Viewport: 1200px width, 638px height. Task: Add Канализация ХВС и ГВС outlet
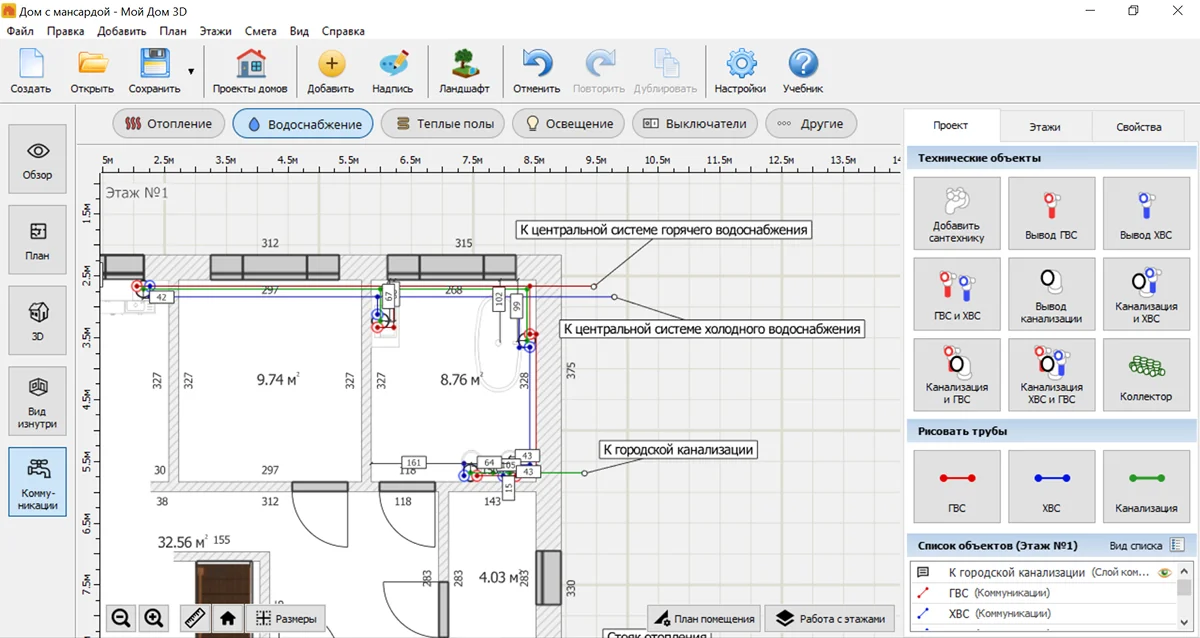click(1051, 374)
